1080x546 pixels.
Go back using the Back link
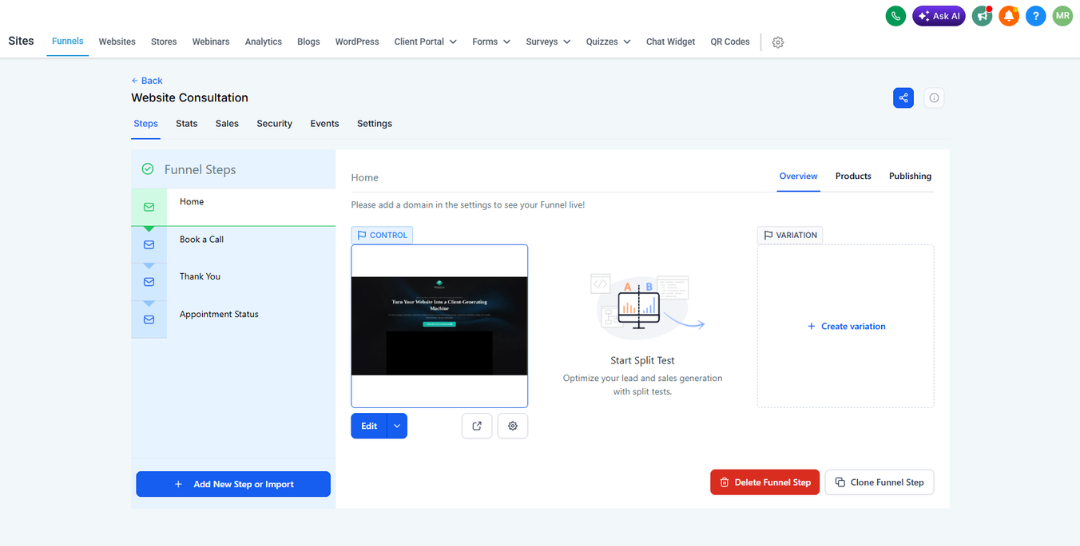click(147, 81)
